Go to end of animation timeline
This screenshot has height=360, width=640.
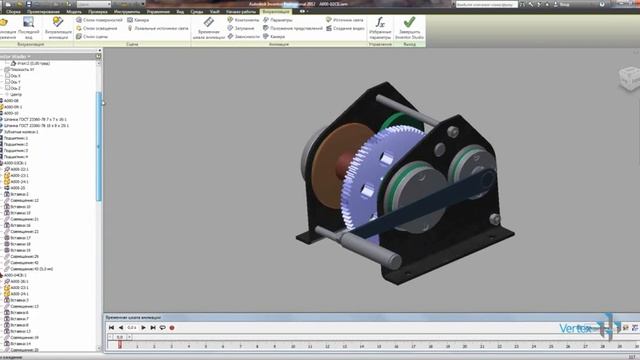153,328
